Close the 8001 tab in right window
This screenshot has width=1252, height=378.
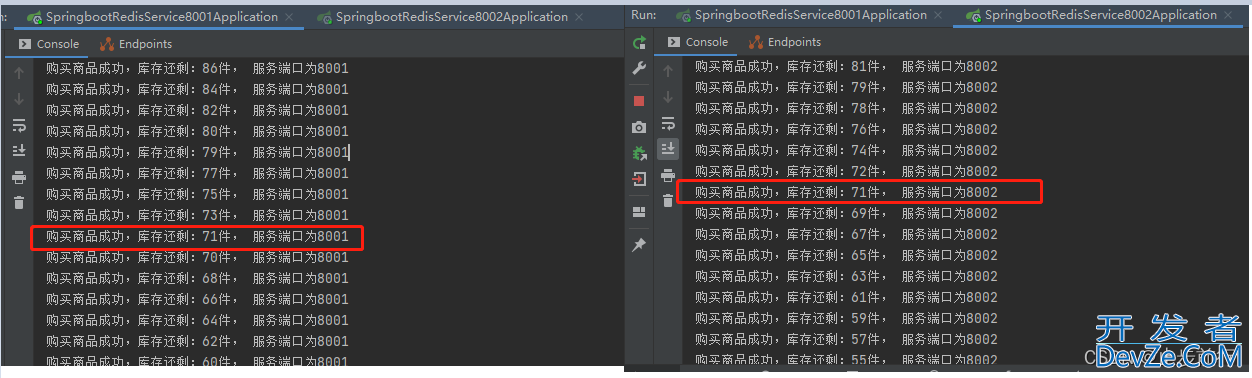point(938,16)
